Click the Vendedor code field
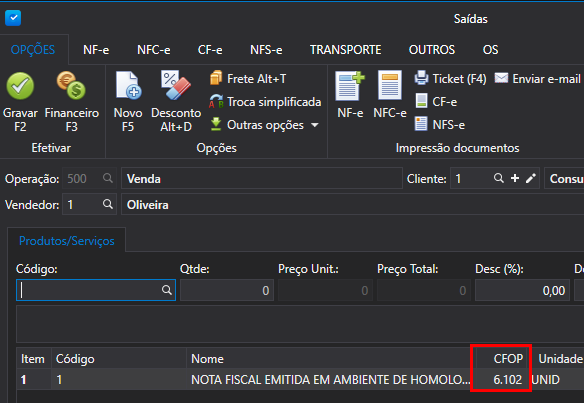584x403 pixels. pyautogui.click(x=89, y=204)
